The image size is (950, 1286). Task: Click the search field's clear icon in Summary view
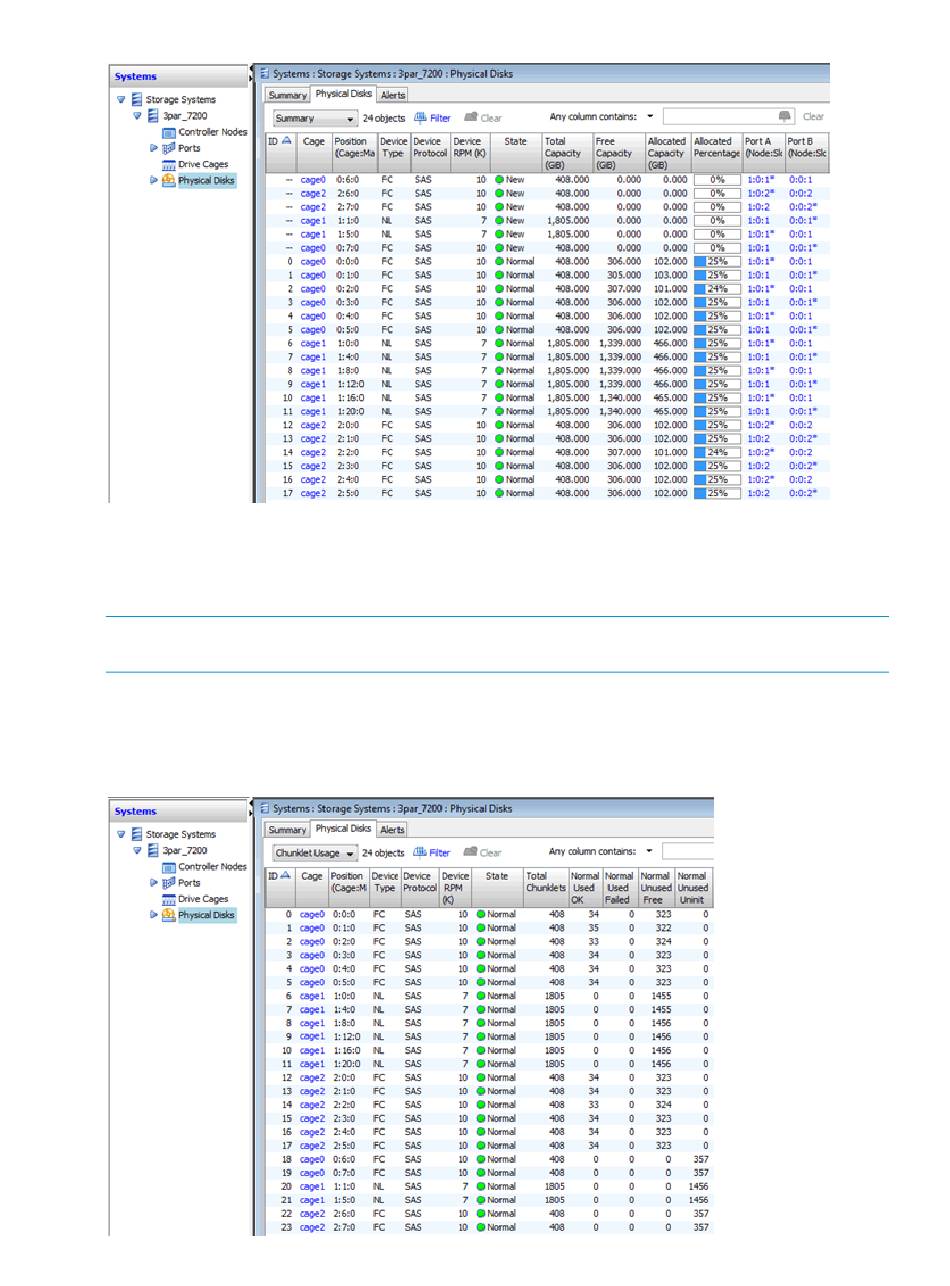coord(785,116)
